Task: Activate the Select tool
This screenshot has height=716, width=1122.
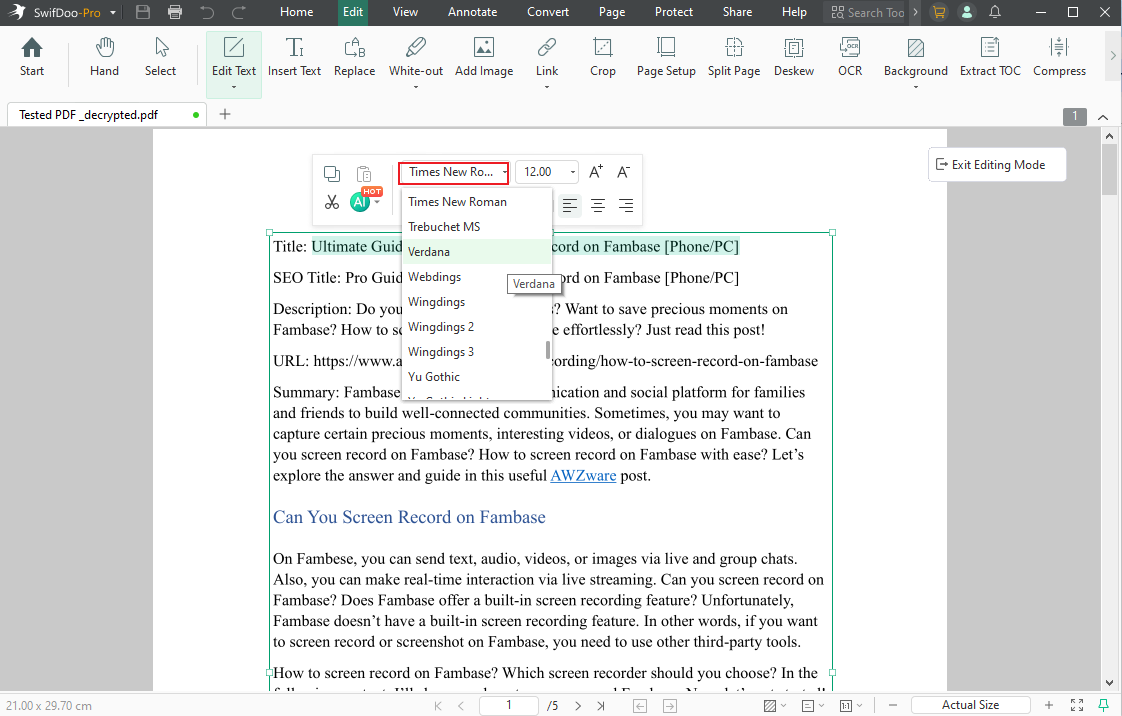Action: pyautogui.click(x=160, y=57)
